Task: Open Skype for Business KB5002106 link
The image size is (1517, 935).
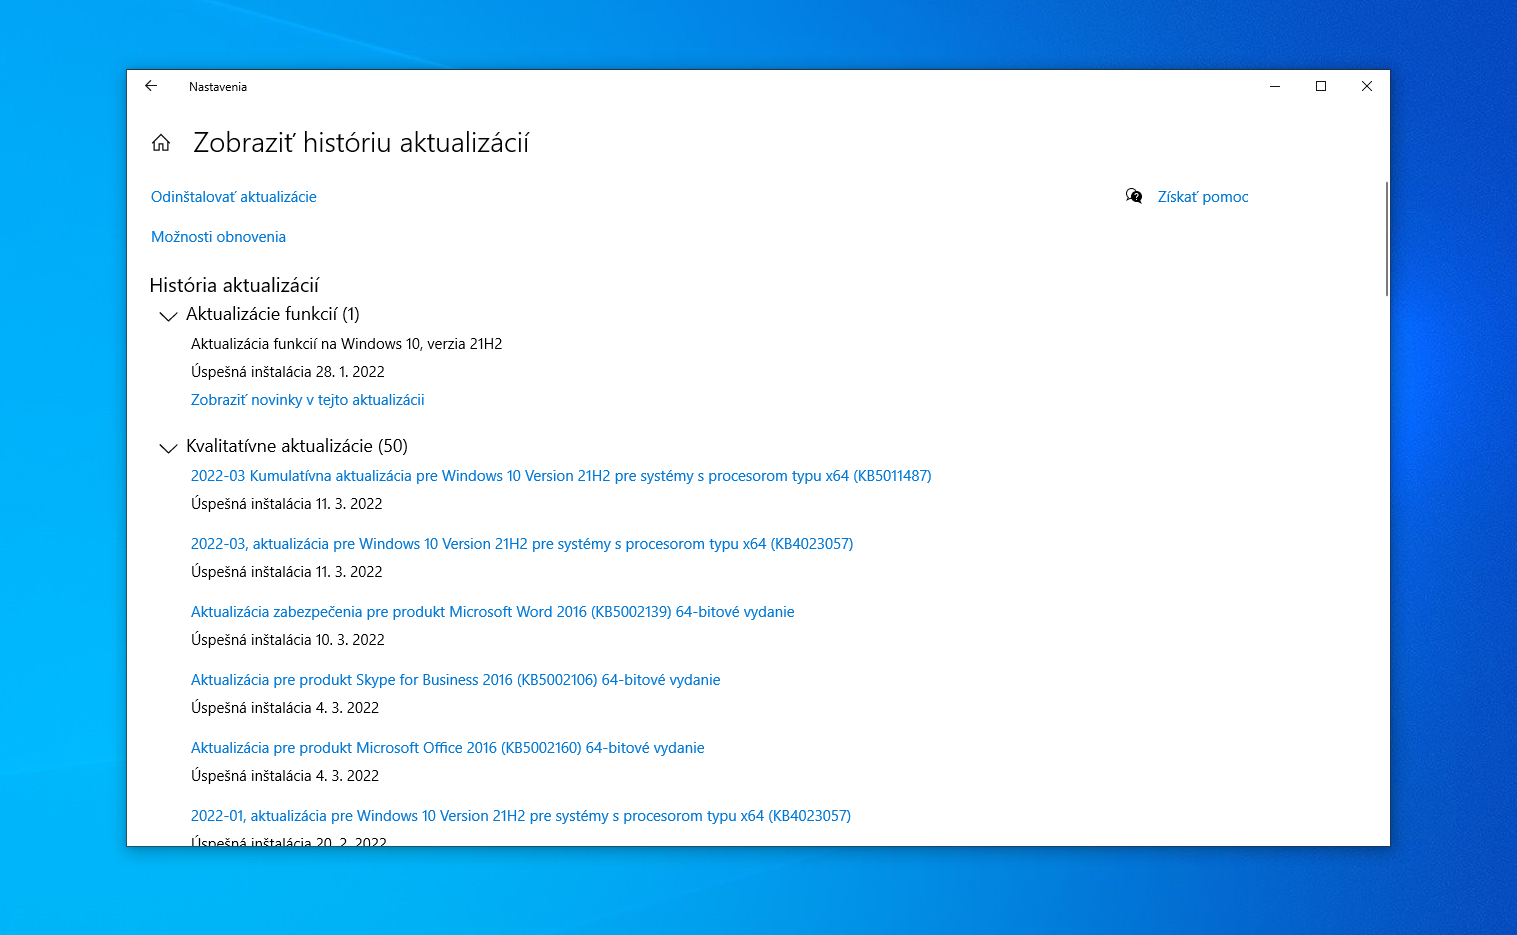Action: [456, 680]
